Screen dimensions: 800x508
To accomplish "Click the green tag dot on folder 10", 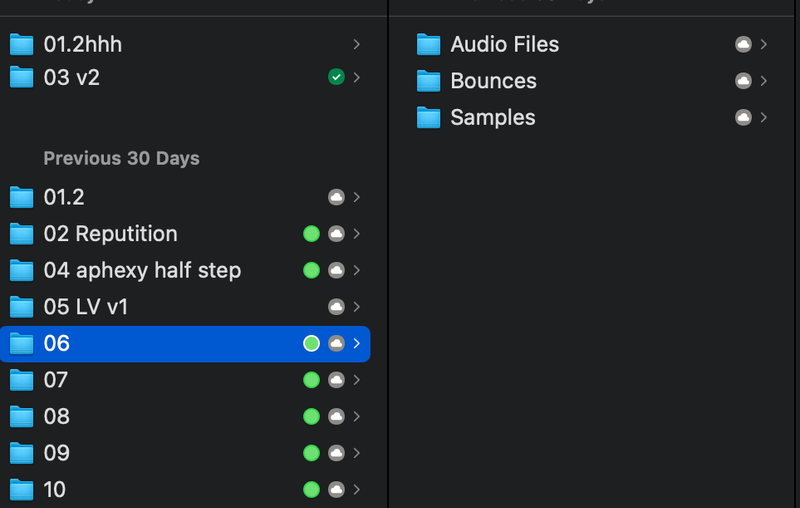I will click(311, 490).
